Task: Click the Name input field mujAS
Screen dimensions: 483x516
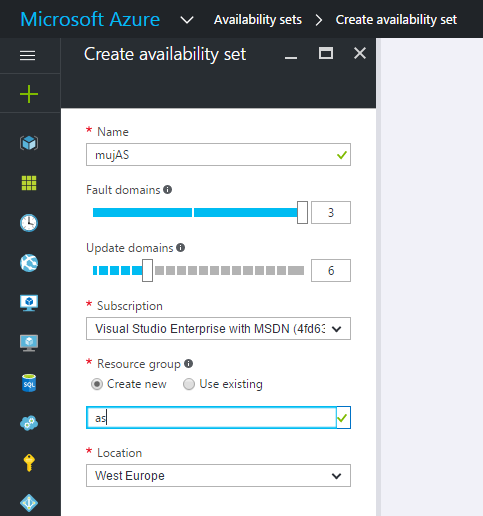Action: pyautogui.click(x=218, y=155)
